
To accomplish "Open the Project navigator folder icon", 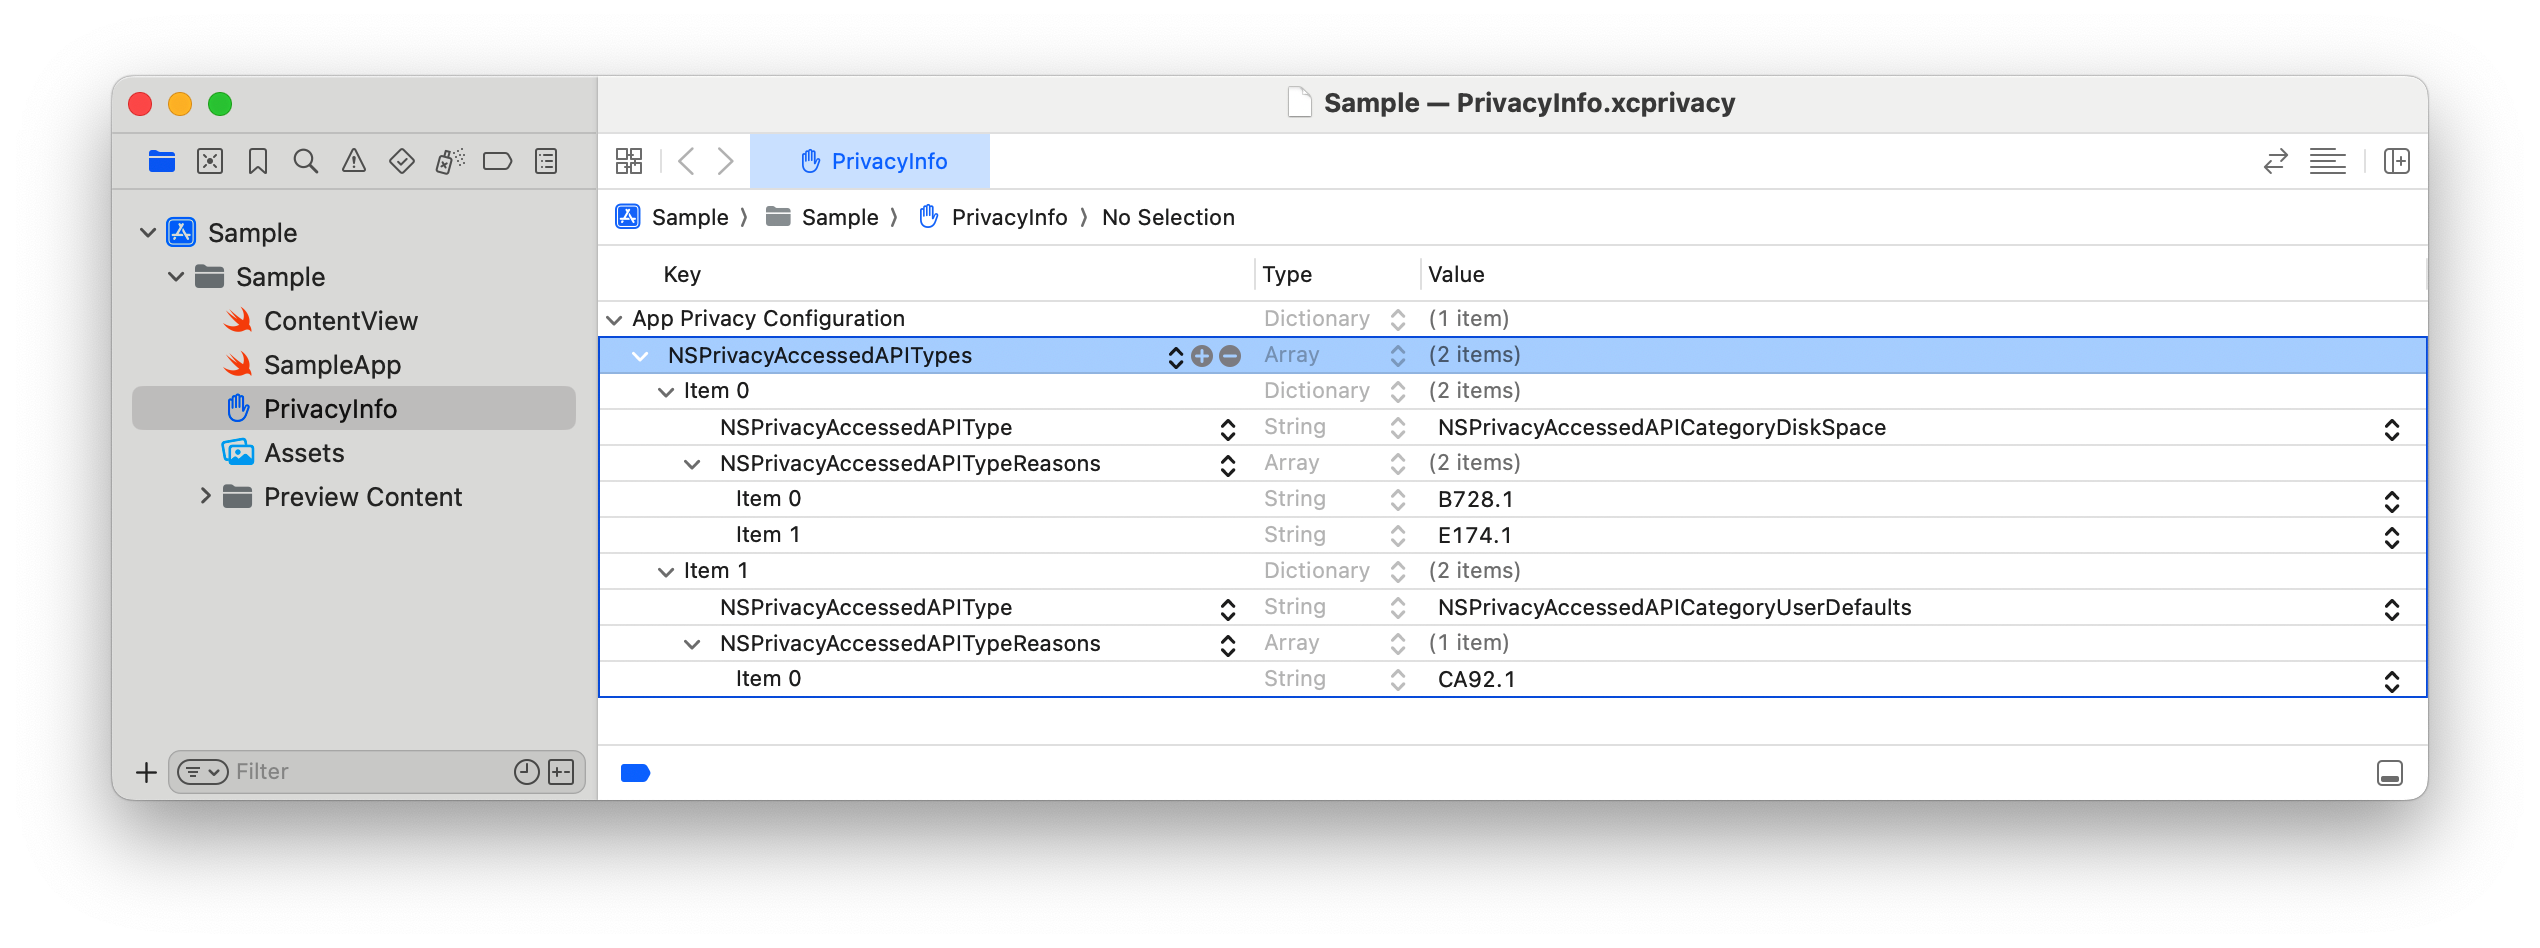I will (x=162, y=161).
